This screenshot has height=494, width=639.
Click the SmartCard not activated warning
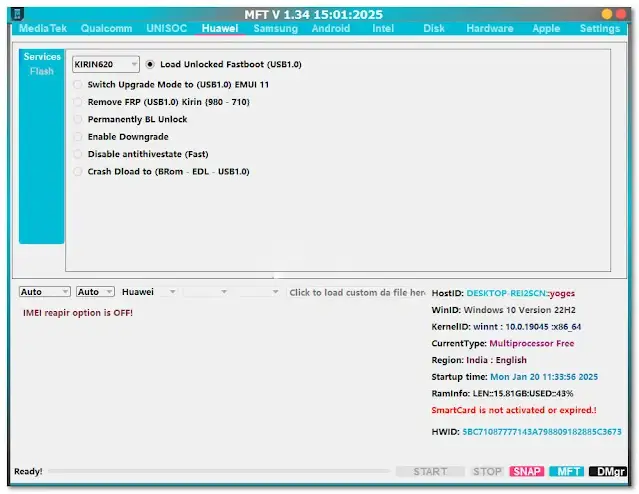[x=514, y=410]
